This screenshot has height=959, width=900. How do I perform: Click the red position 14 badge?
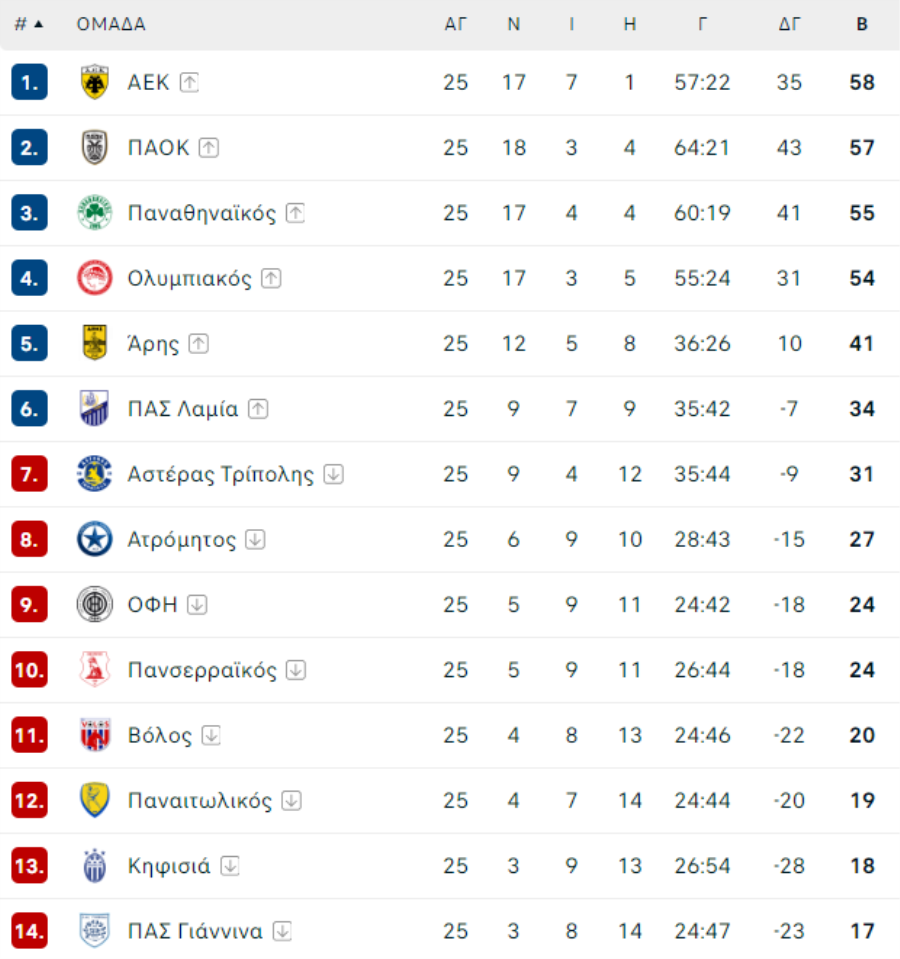[30, 932]
